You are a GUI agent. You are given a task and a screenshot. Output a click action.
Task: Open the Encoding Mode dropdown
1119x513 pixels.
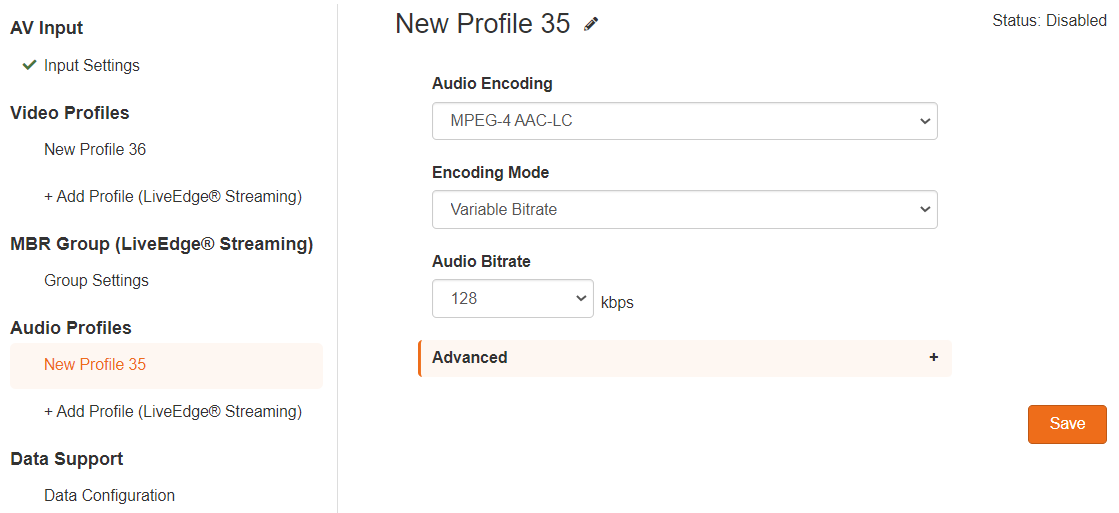pos(684,210)
